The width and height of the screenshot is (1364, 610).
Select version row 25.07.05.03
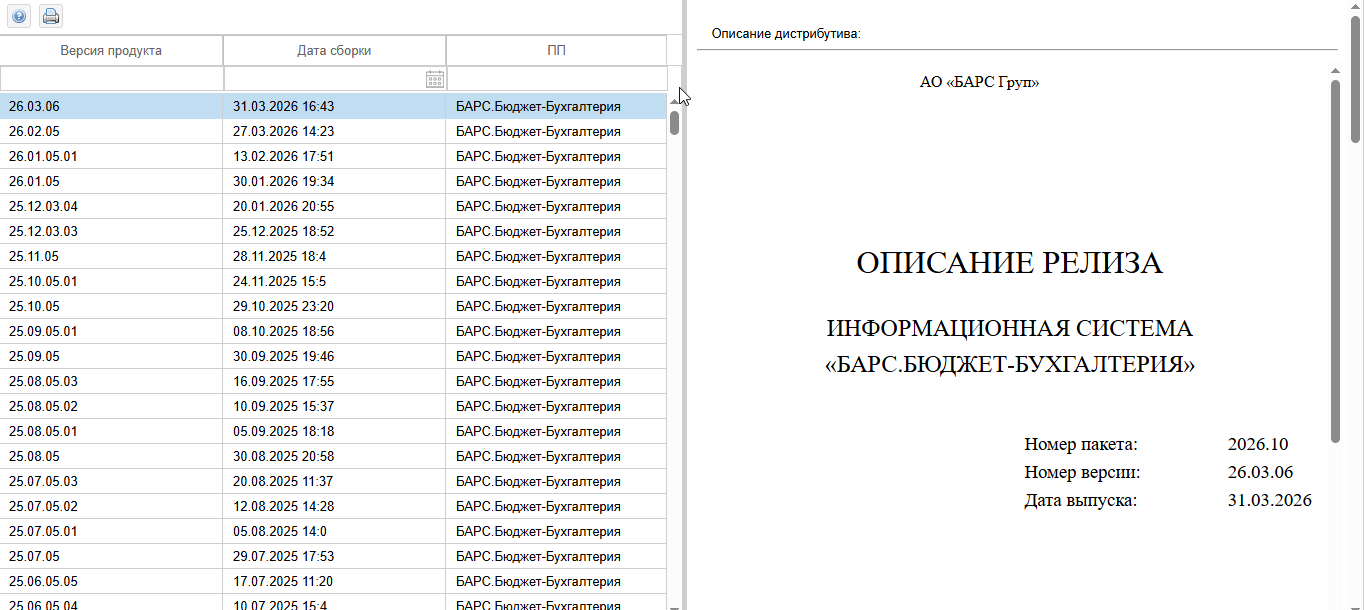[333, 481]
